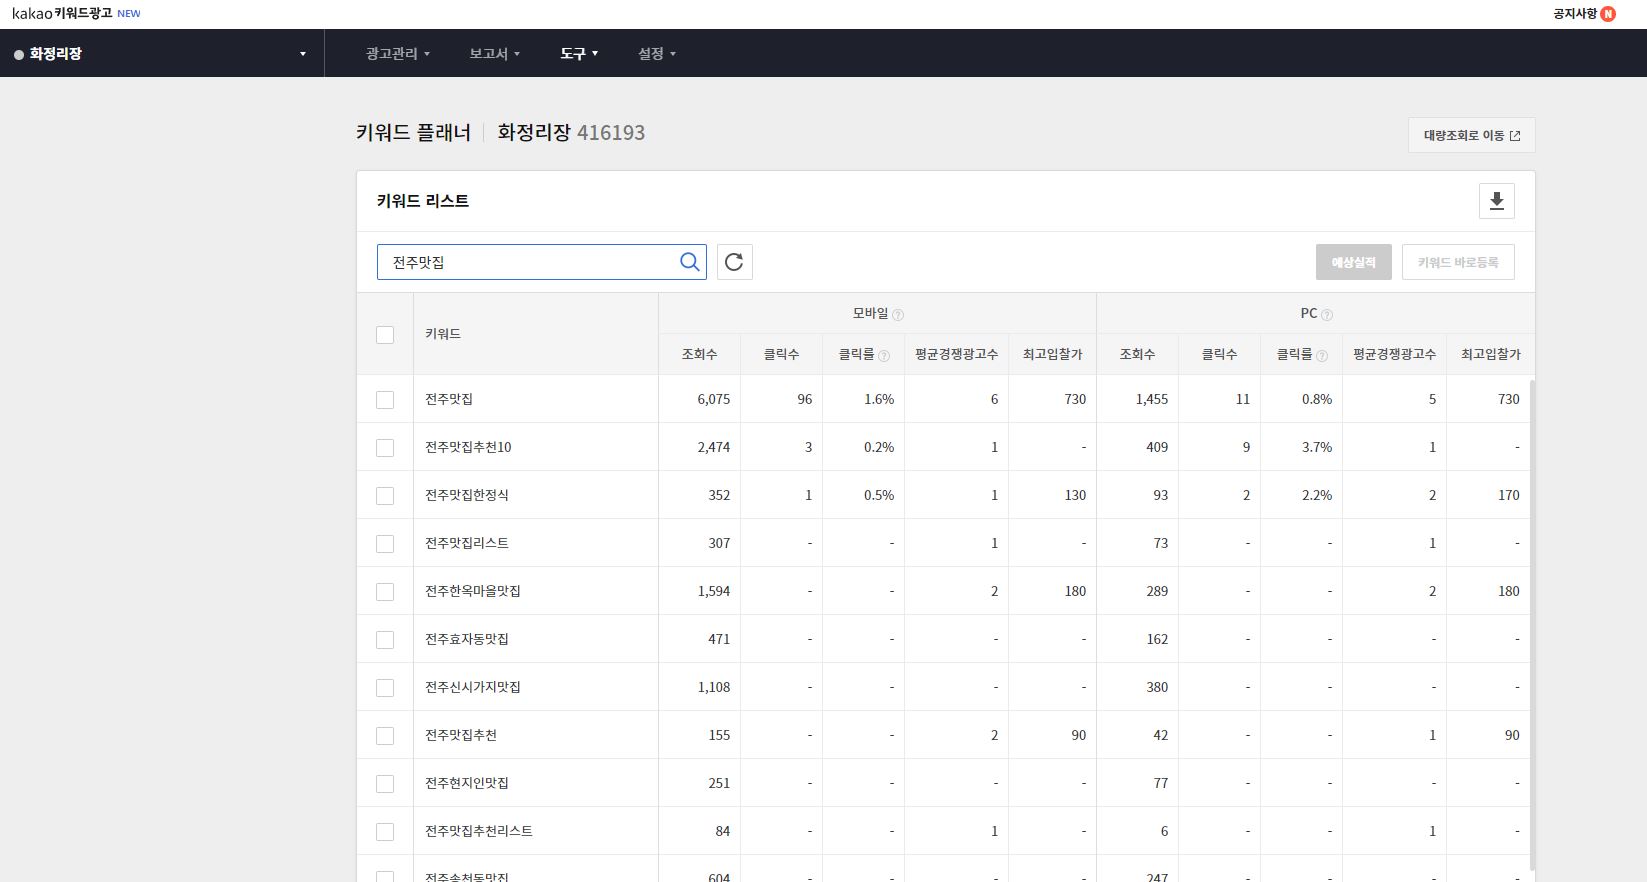The image size is (1647, 882).
Task: Toggle the select-all keywords checkbox
Action: [x=385, y=335]
